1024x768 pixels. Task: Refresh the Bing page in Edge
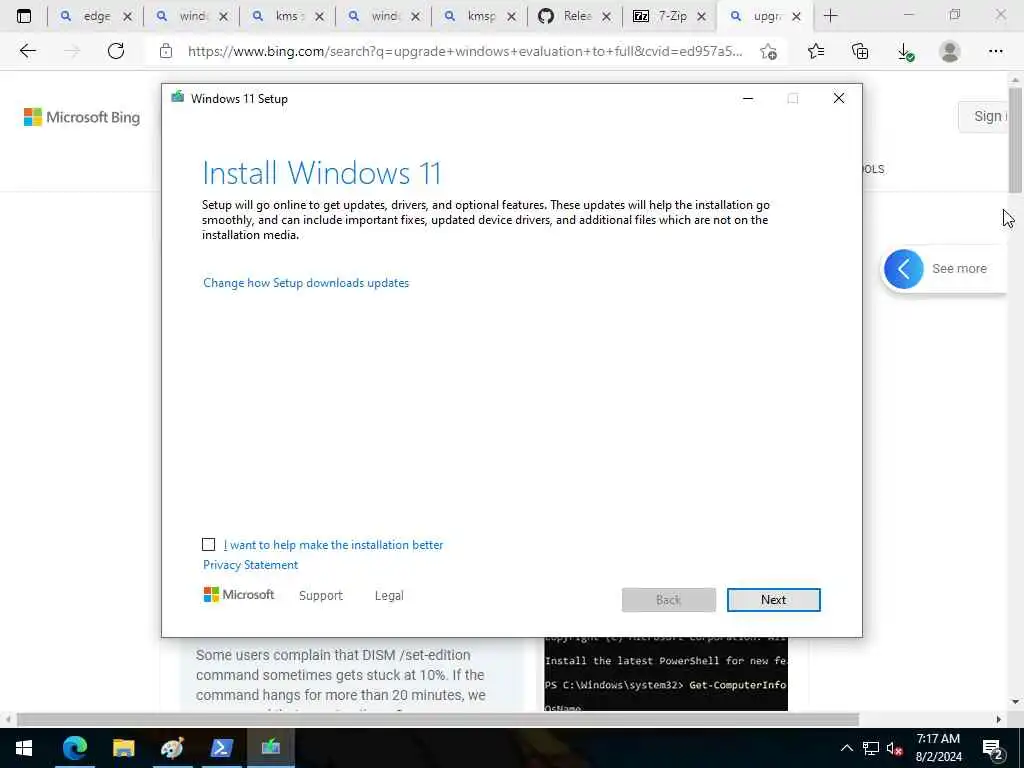[116, 51]
